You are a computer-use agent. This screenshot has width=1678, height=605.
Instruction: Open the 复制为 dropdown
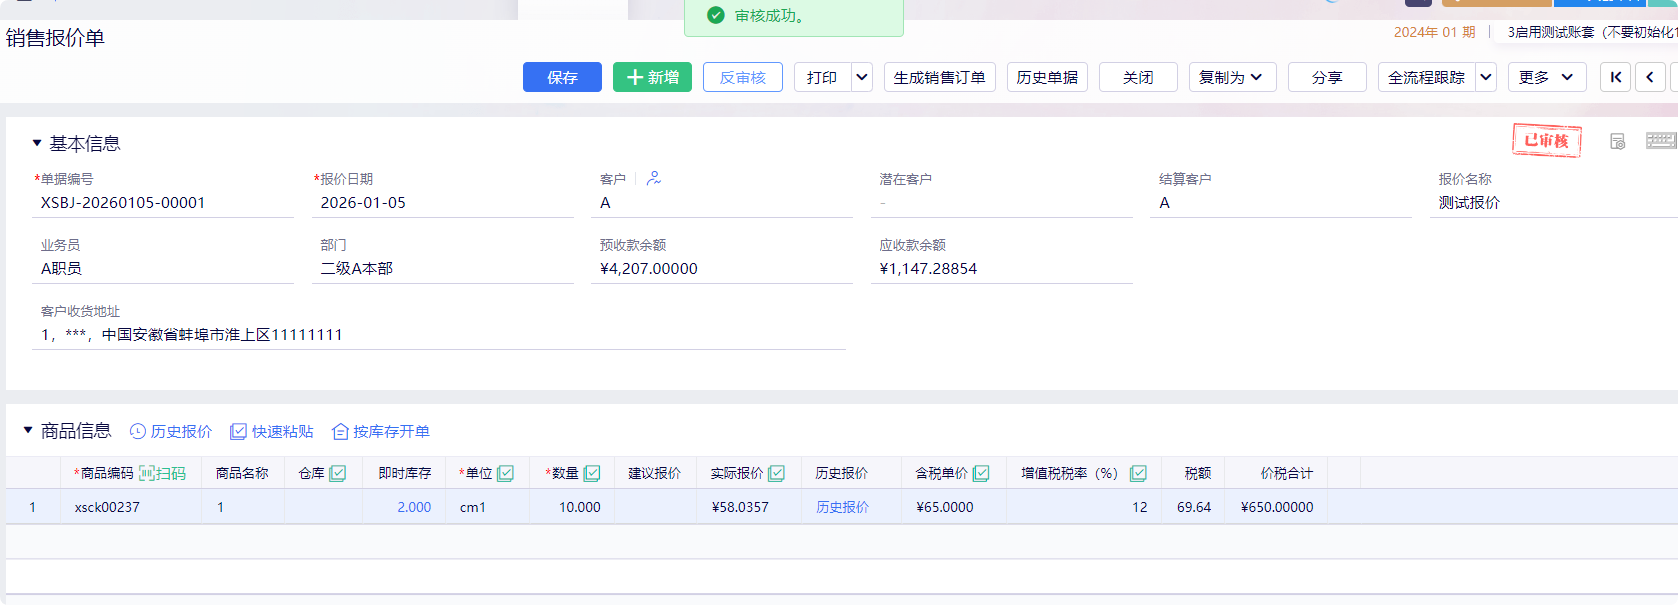[x=1232, y=77]
